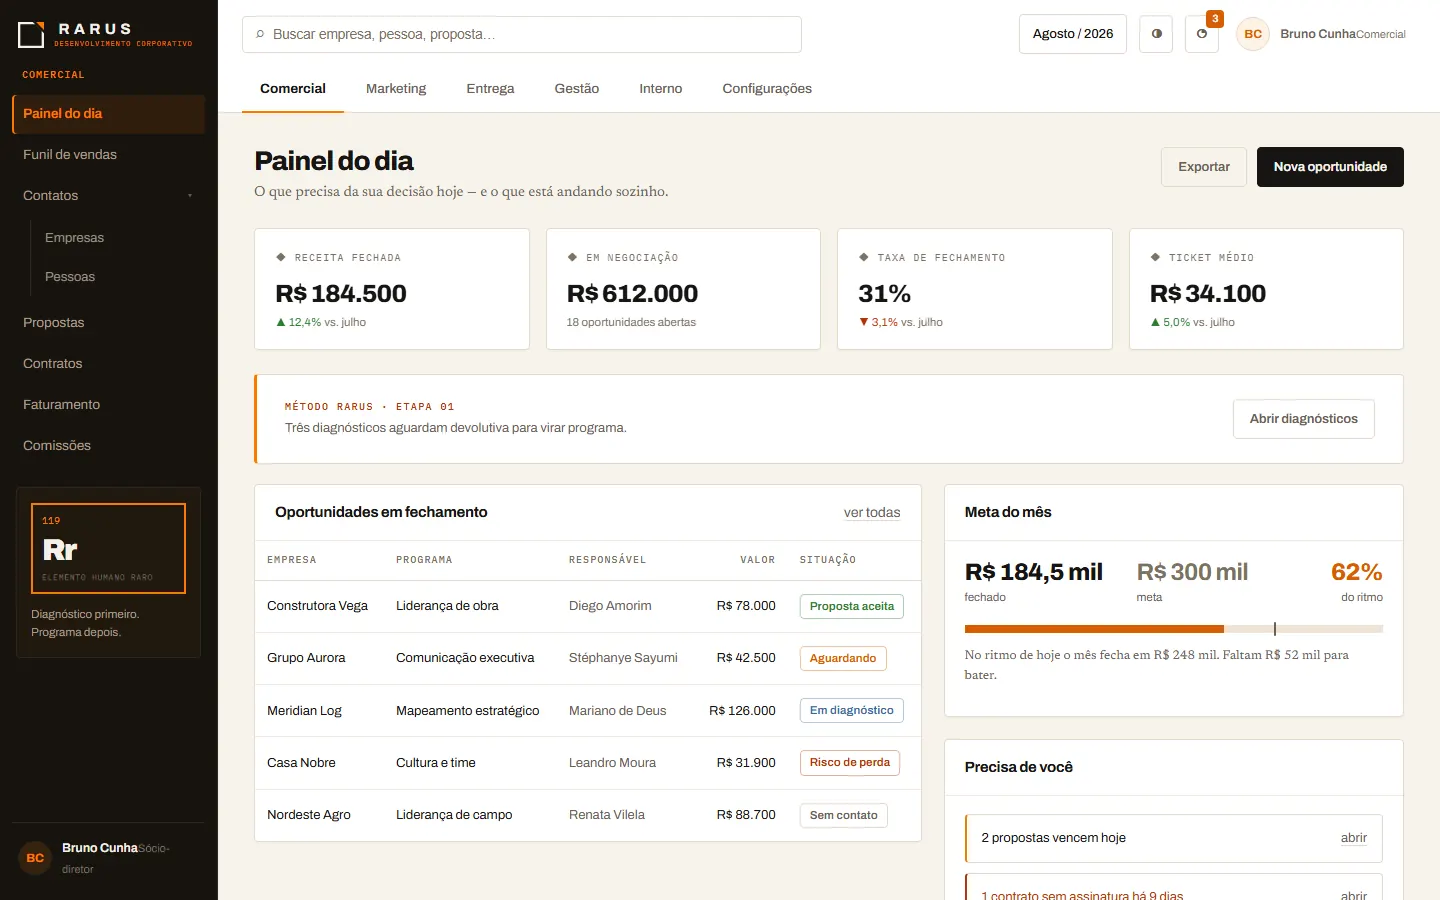Click the BC avatar in the sidebar footer
1440x900 pixels.
point(35,858)
